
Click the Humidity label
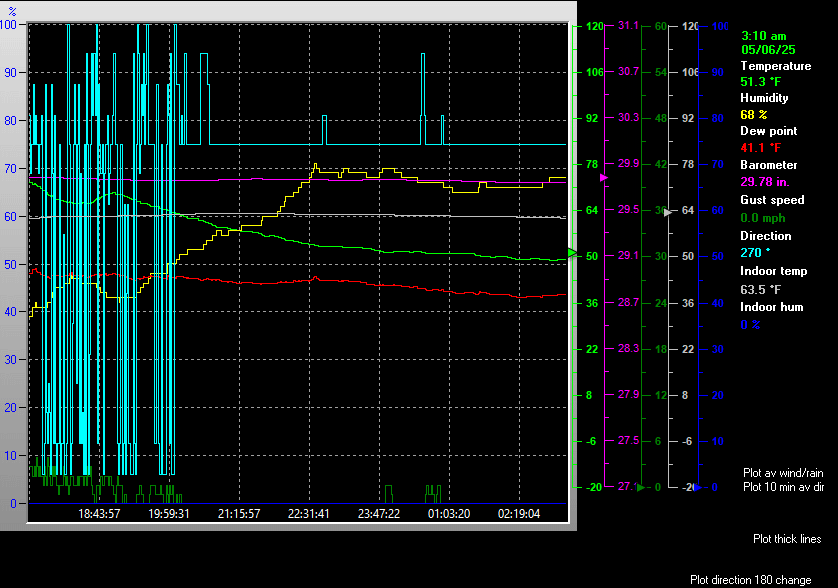(x=764, y=98)
